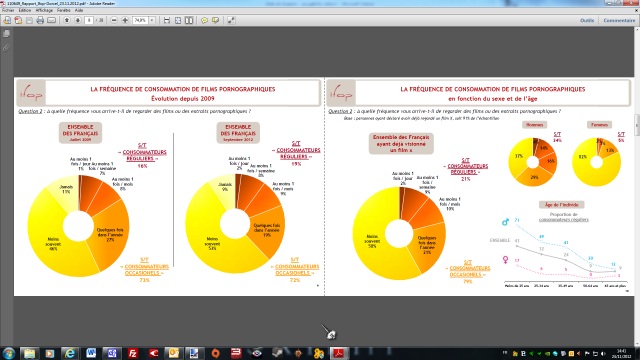Open page thumbnails panel in left sidebar

point(7,34)
